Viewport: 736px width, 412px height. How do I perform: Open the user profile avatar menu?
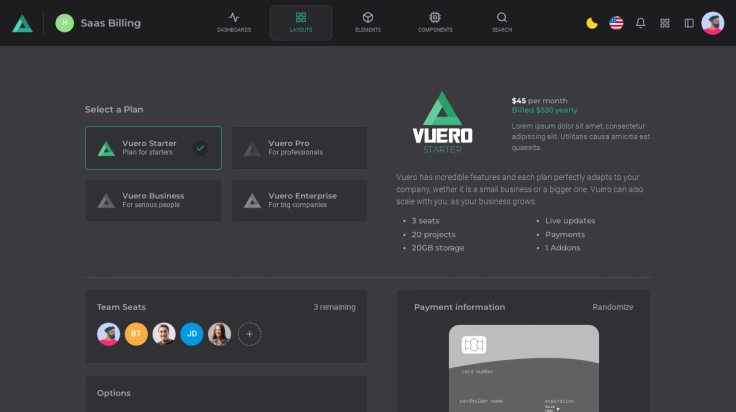(713, 23)
